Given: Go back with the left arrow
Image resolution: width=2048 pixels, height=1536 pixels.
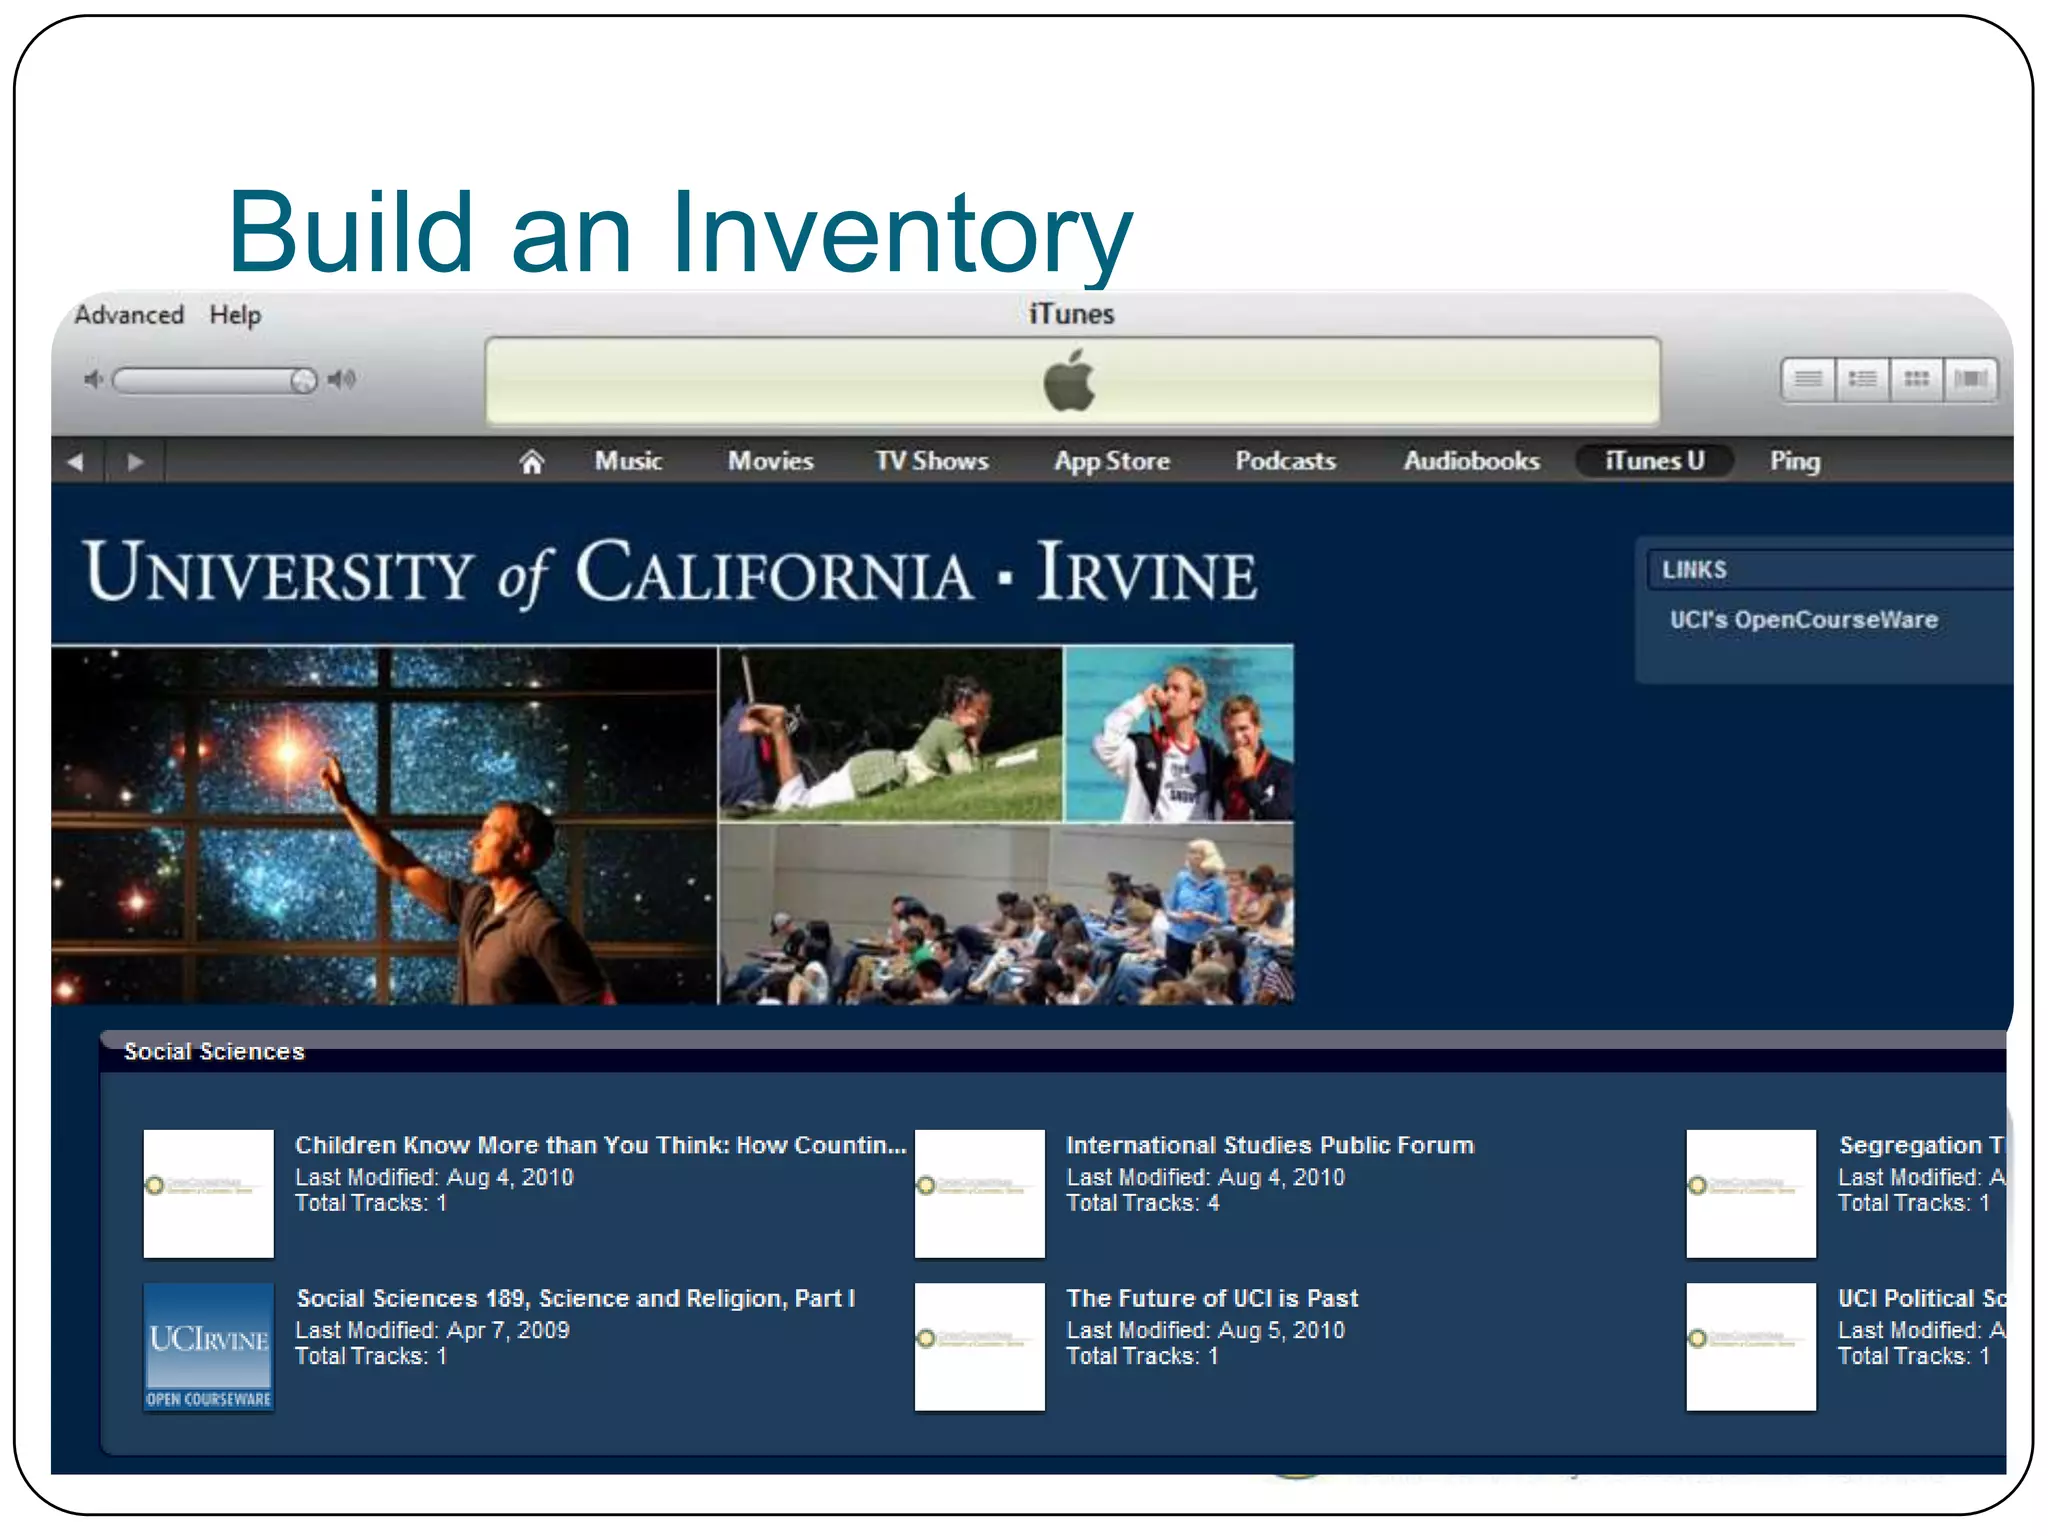Looking at the screenshot, I should [76, 462].
